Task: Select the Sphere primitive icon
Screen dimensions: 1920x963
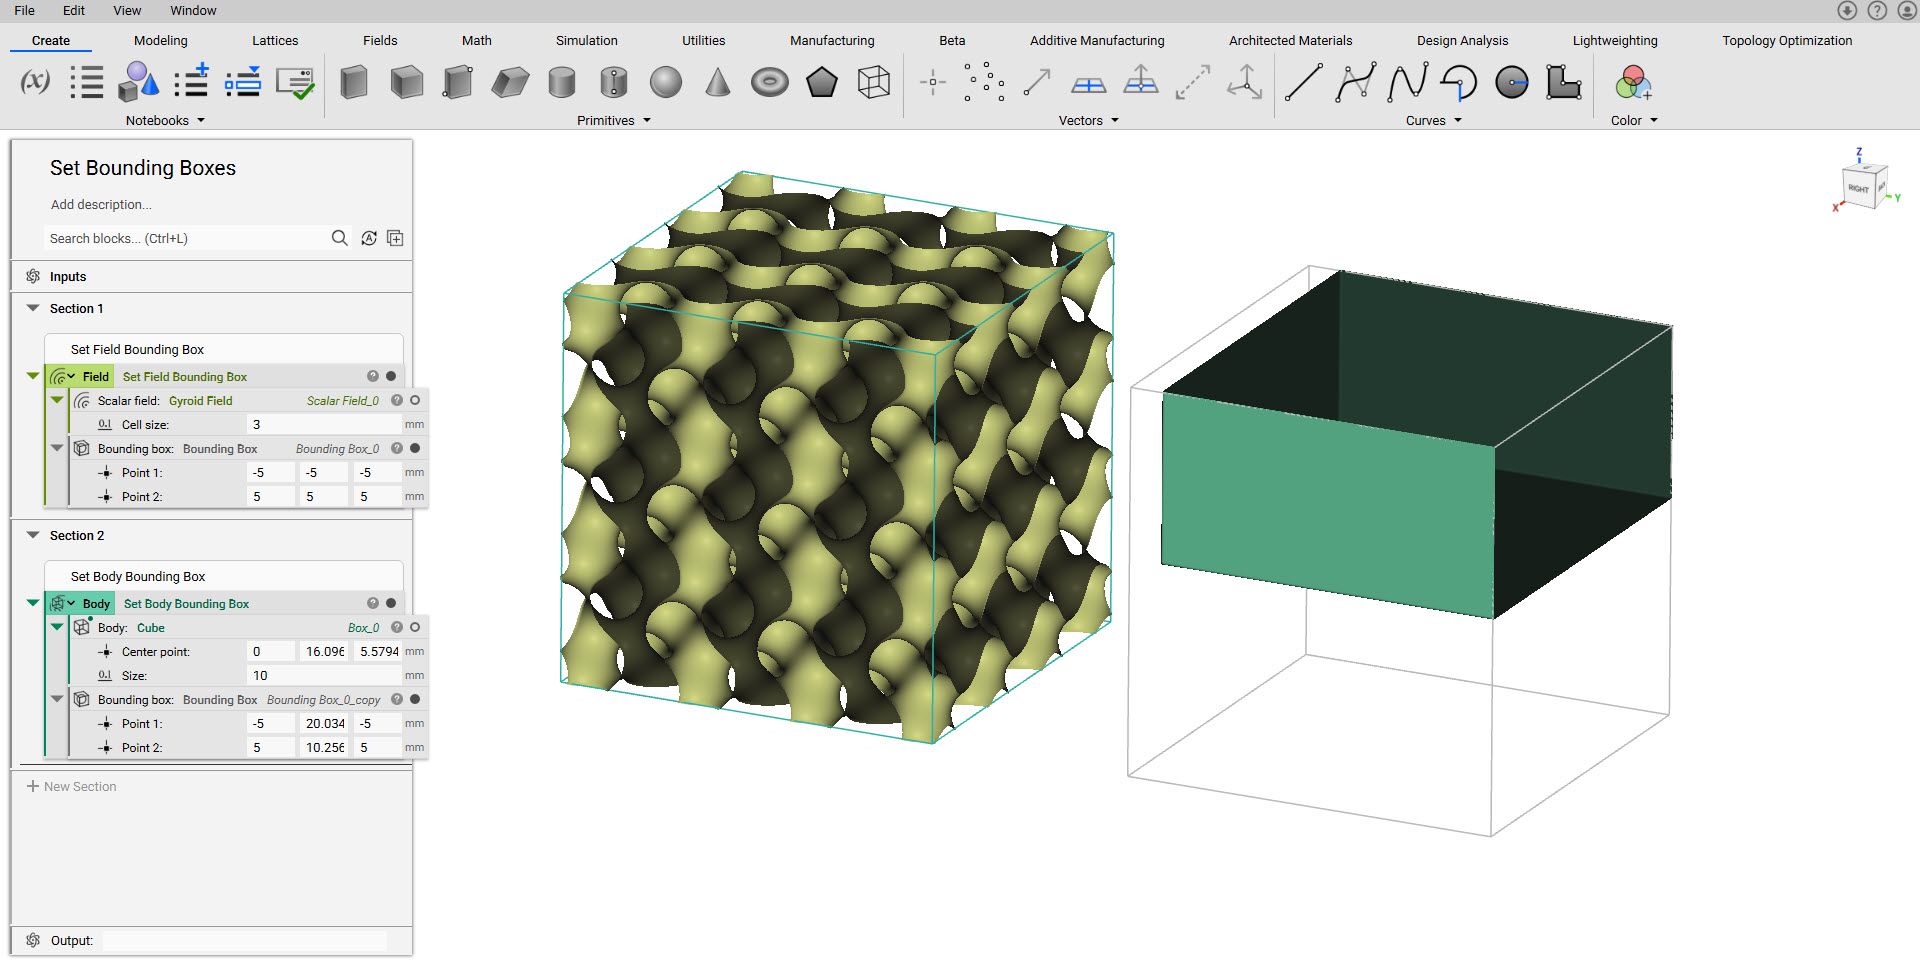Action: point(666,82)
